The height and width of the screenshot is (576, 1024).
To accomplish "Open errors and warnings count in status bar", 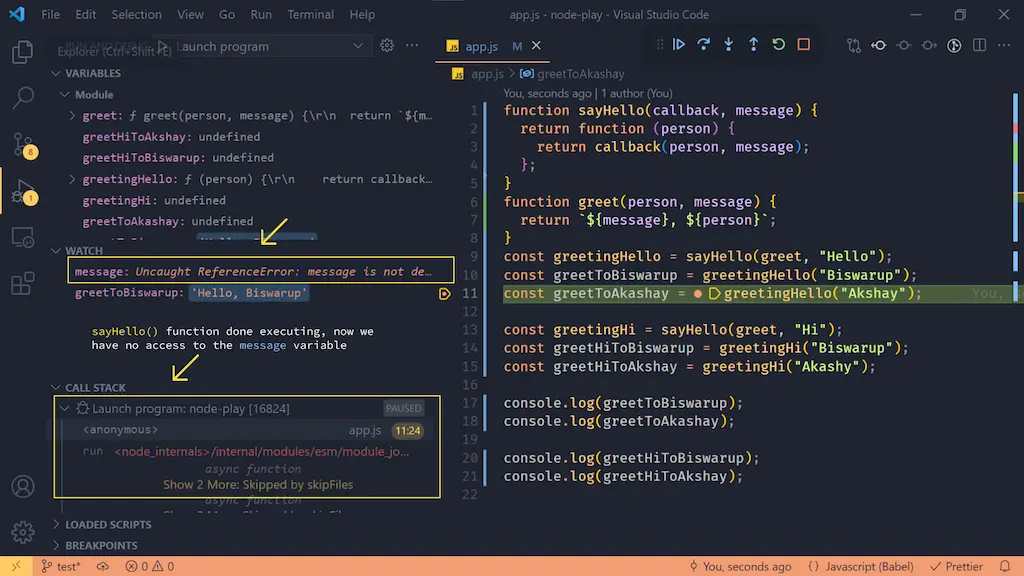I will click(150, 566).
